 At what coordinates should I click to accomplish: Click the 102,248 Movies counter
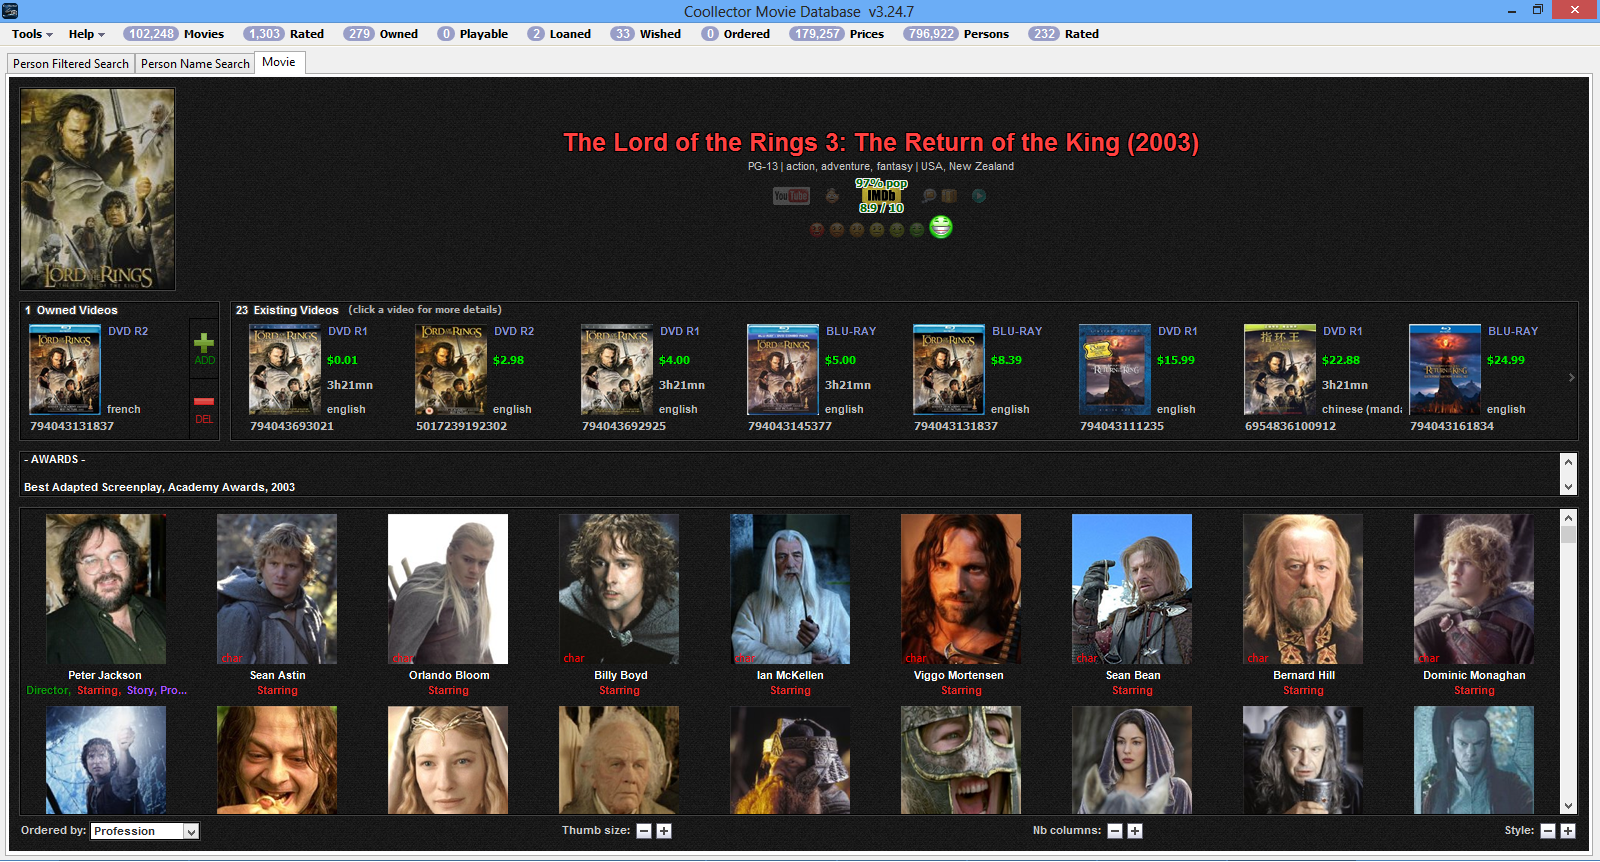174,34
